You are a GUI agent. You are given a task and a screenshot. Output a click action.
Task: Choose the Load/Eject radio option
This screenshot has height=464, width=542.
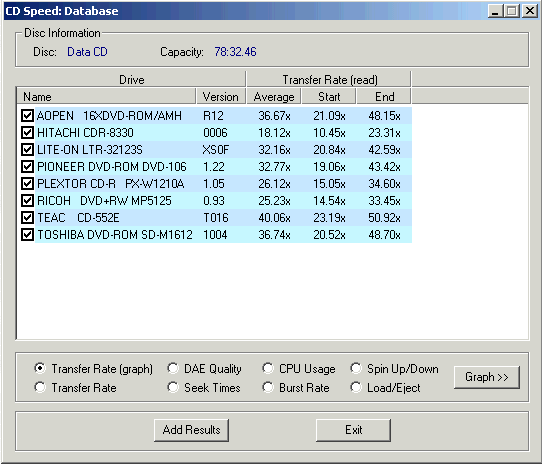click(356, 387)
